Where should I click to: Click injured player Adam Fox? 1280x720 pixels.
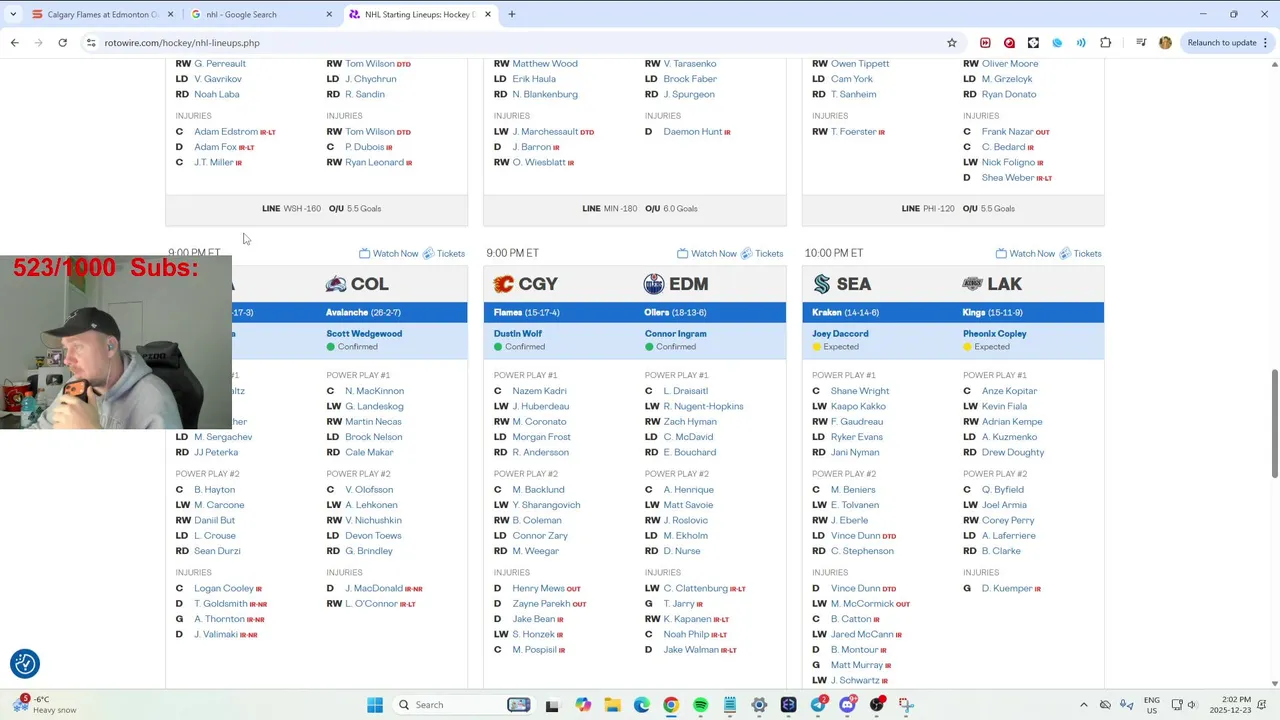click(215, 147)
